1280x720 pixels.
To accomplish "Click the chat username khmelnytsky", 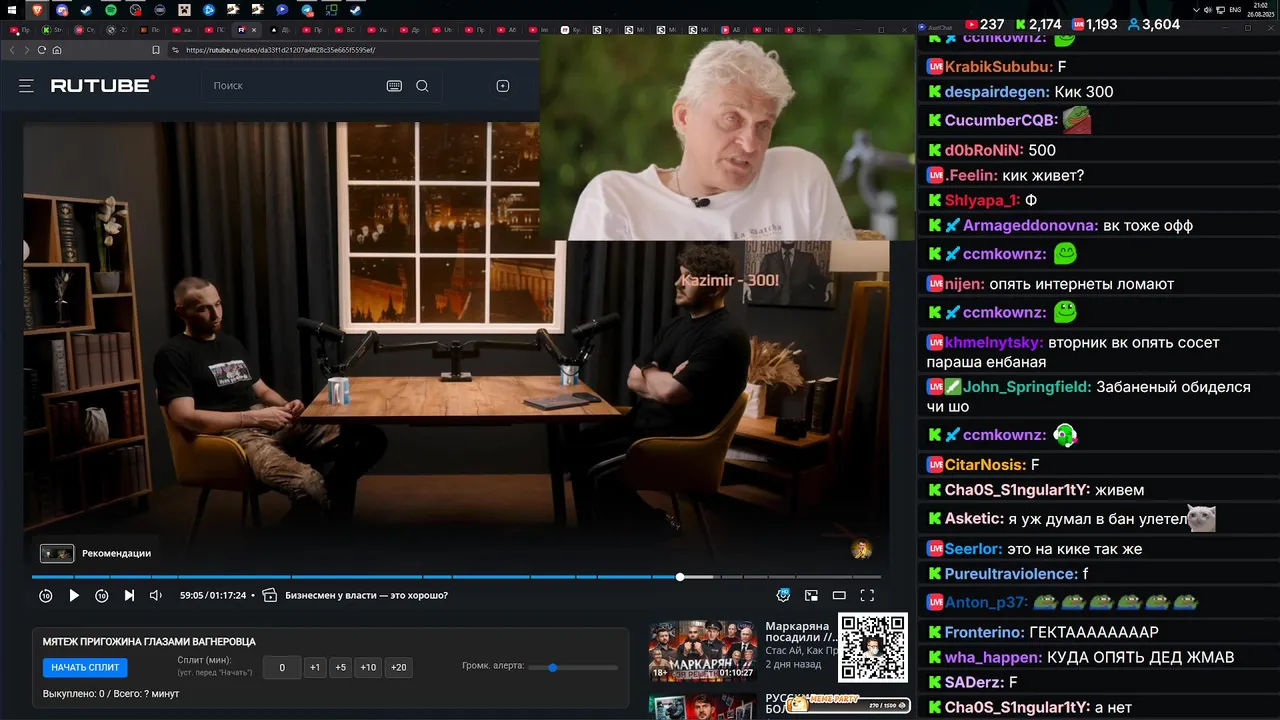I will 994,342.
